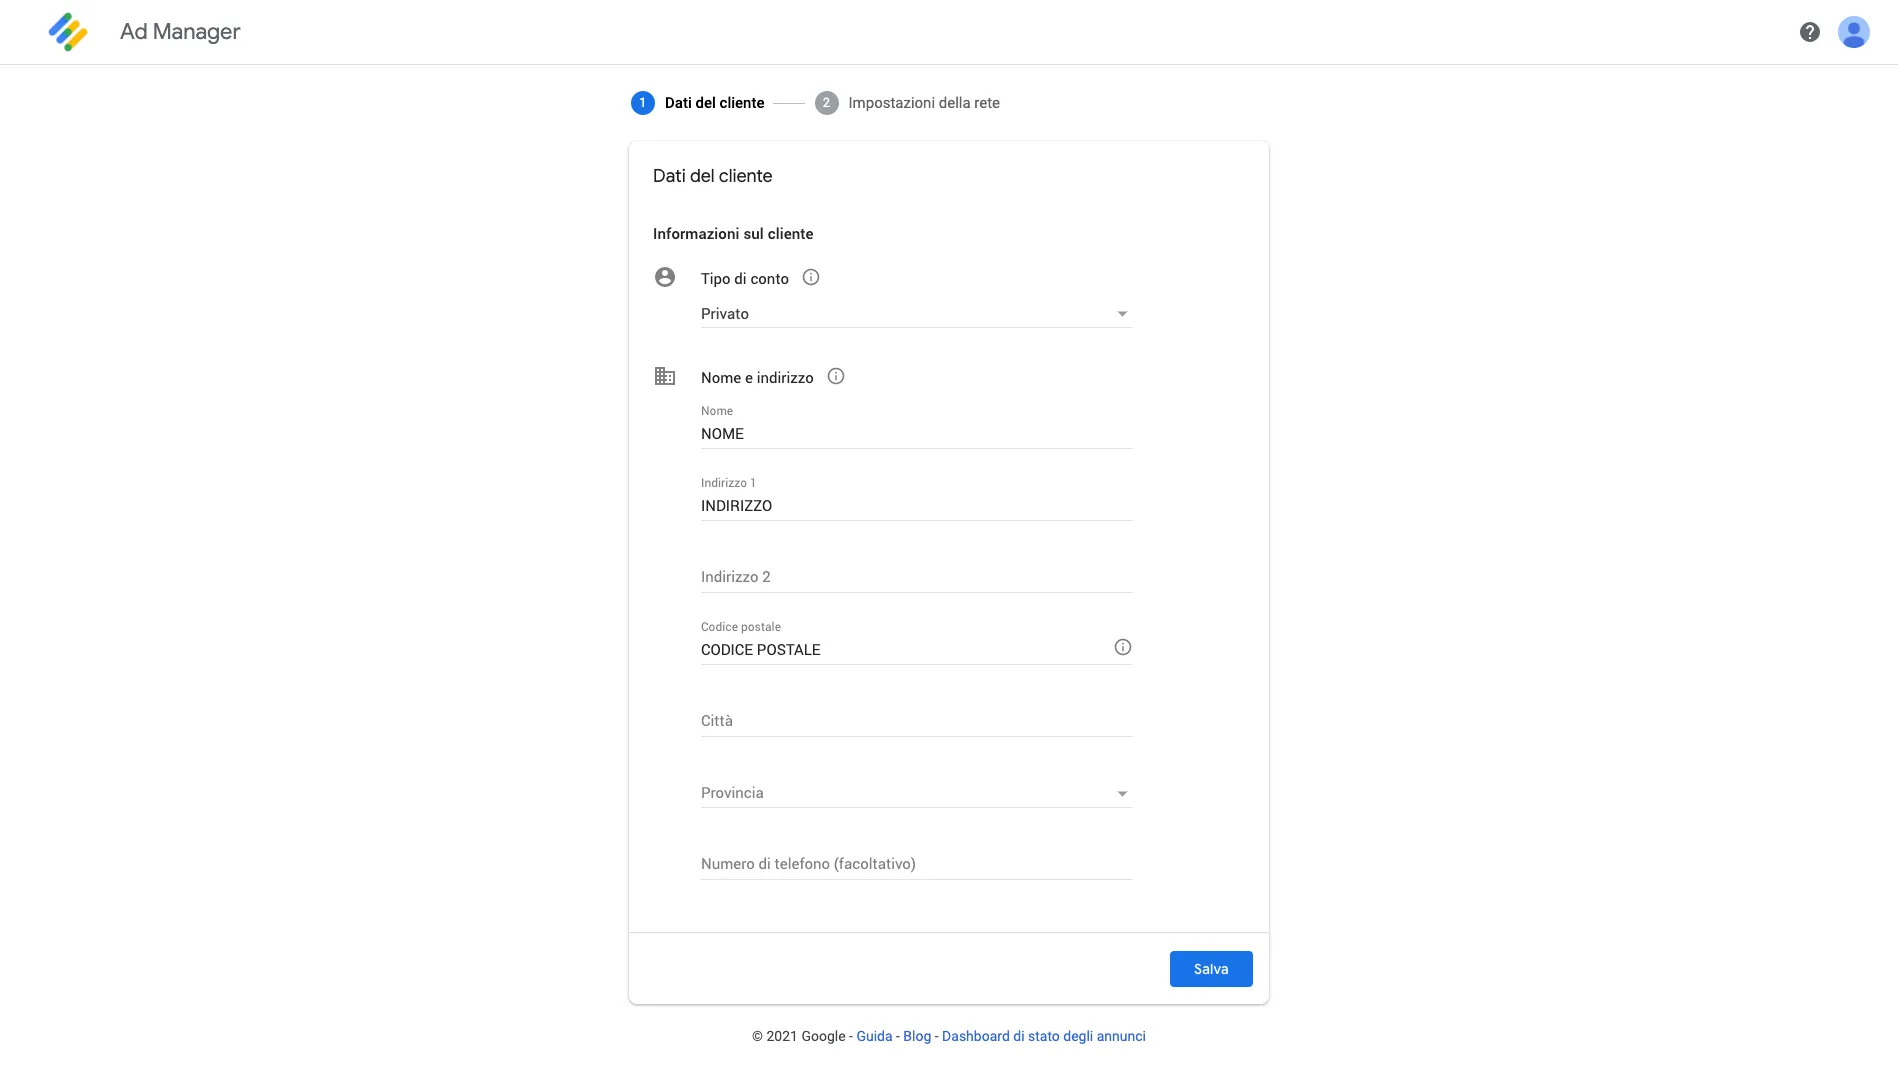This screenshot has width=1898, height=1068.
Task: Open the user account avatar
Action: (1853, 32)
